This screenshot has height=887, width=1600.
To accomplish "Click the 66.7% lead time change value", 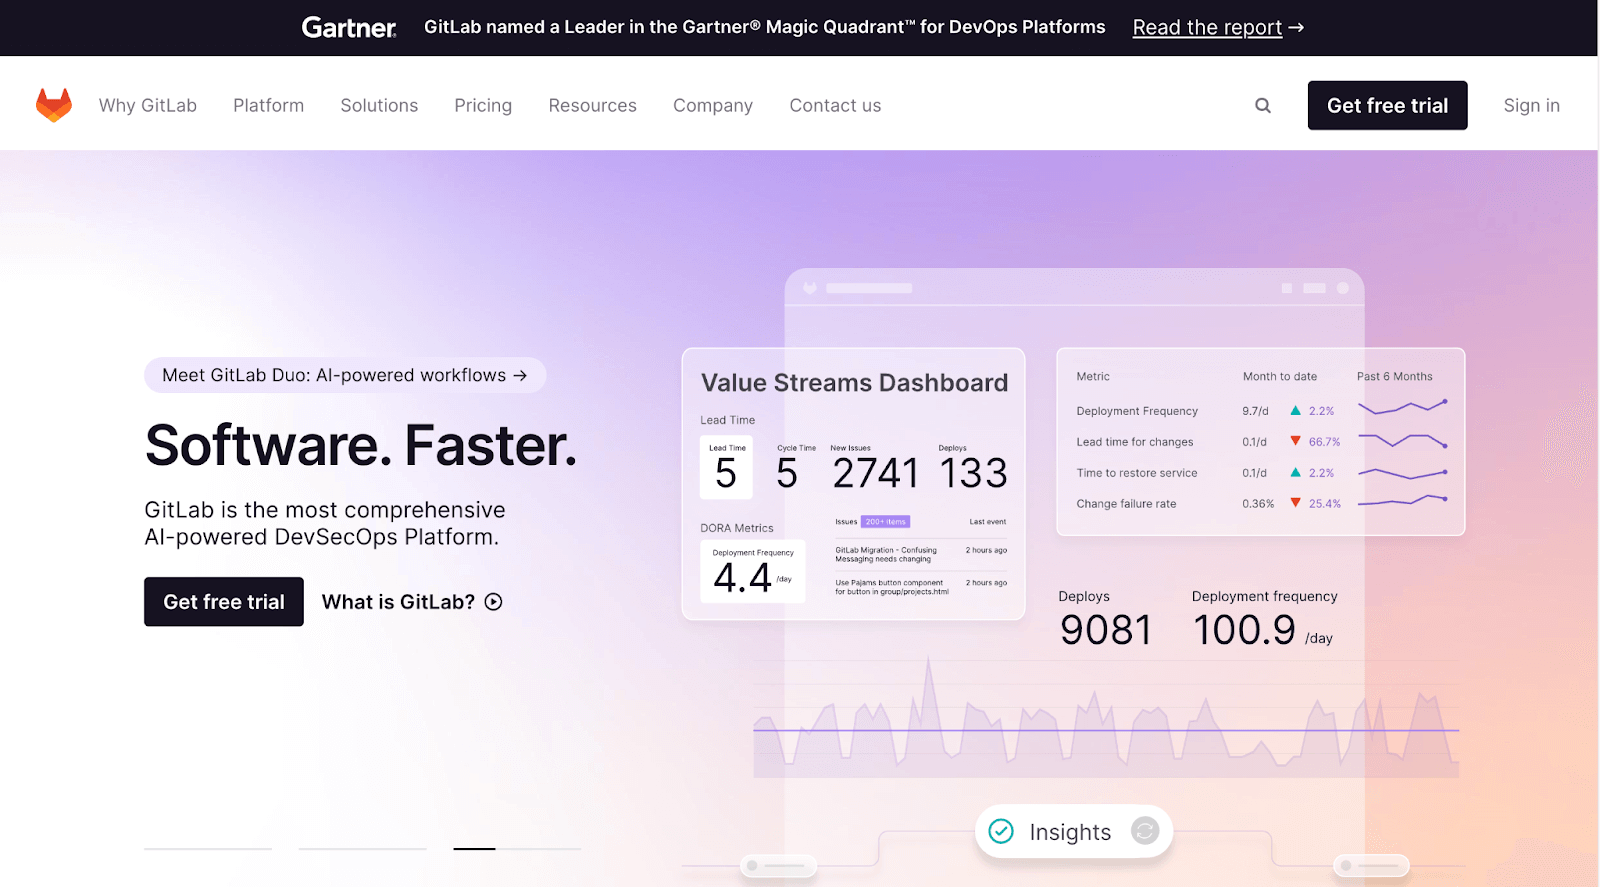I will click(x=1324, y=442).
